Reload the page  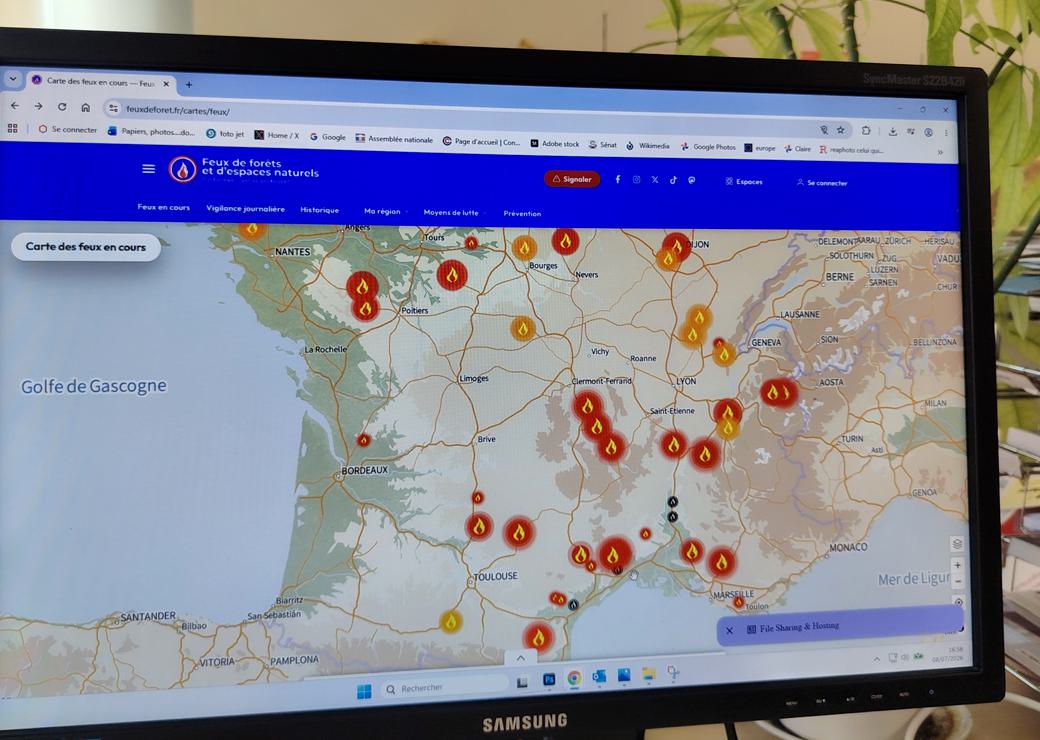(62, 107)
